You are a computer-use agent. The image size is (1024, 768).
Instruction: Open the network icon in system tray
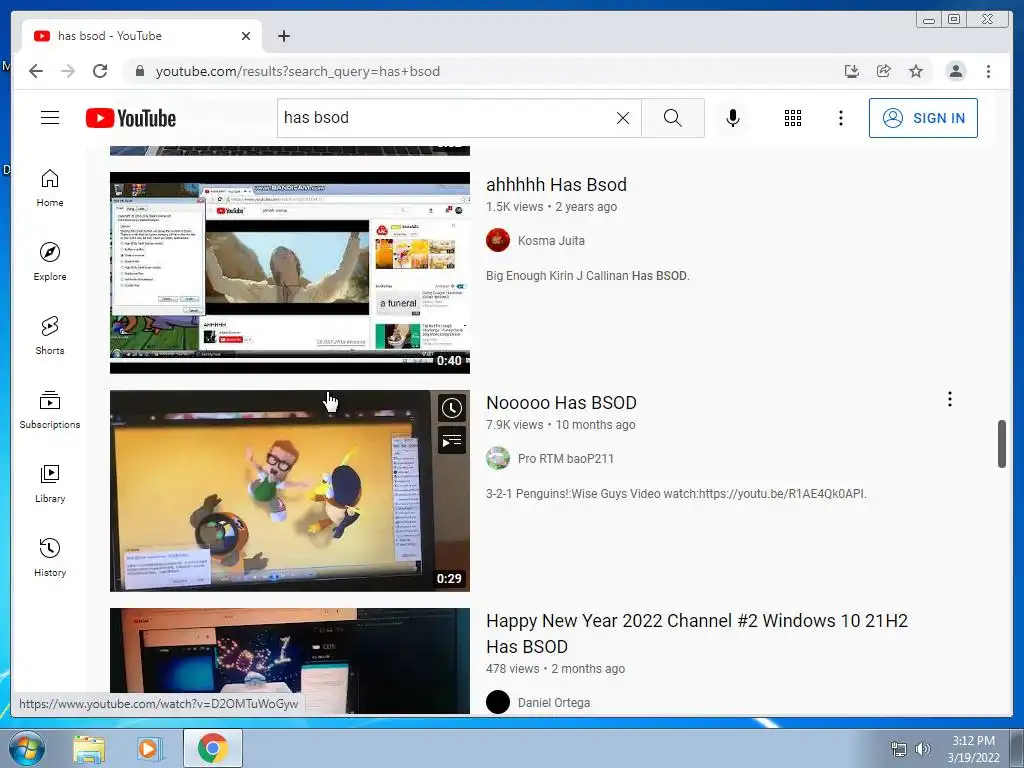pos(899,749)
